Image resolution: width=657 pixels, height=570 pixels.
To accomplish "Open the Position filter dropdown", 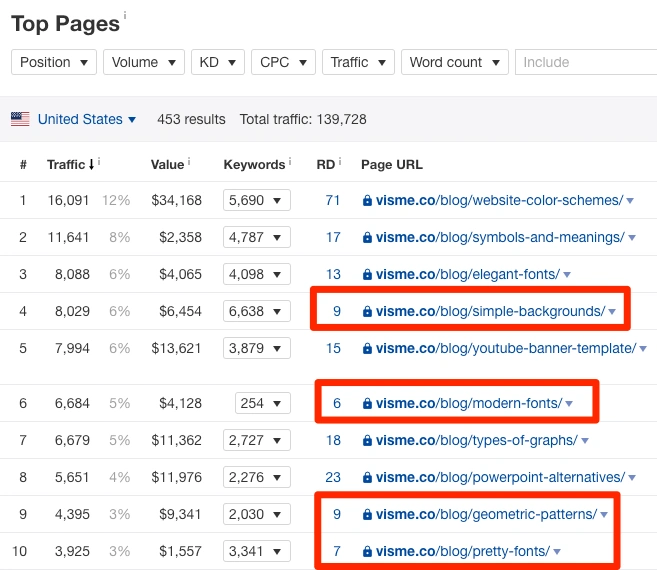I will pos(54,62).
